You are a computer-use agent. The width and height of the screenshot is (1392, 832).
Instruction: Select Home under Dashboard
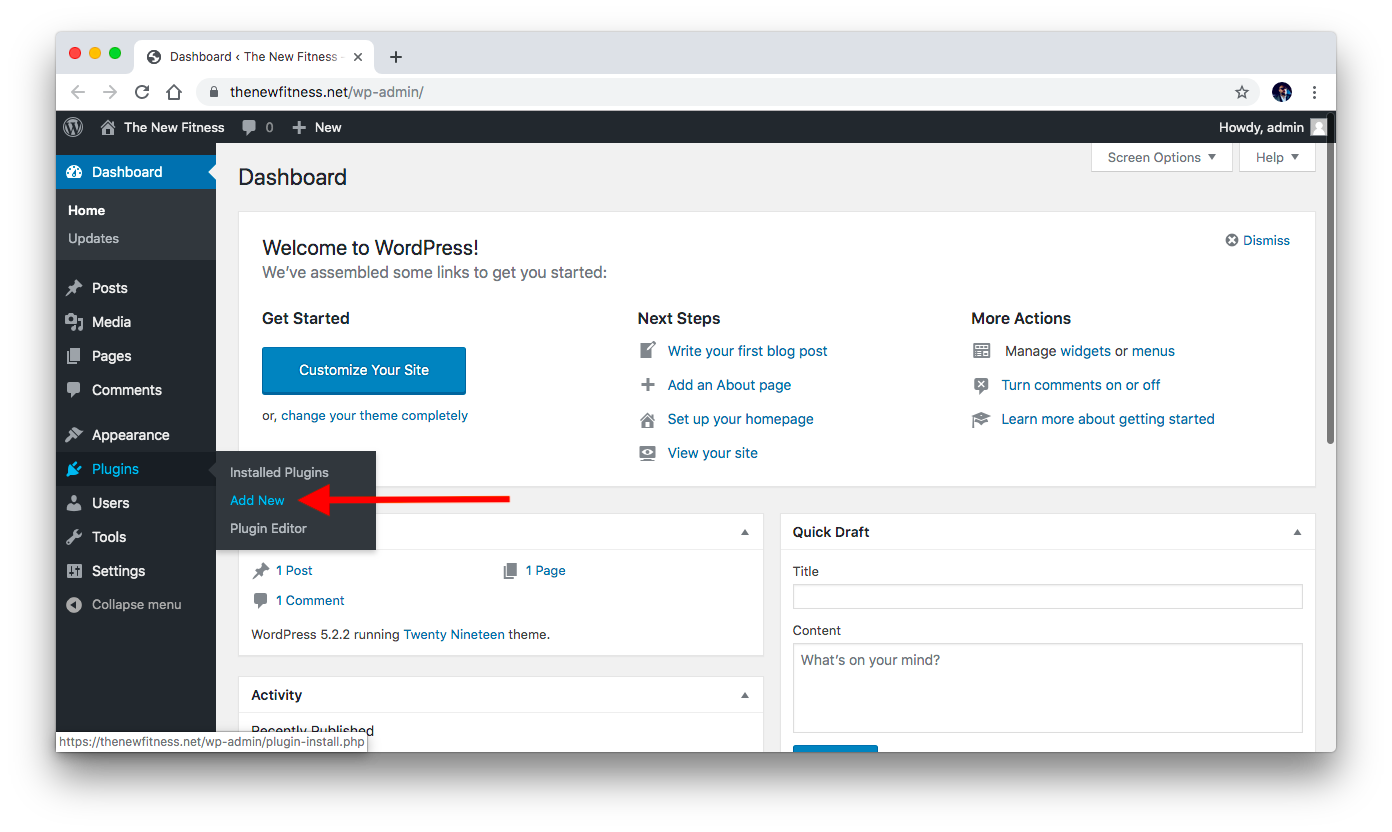(86, 210)
